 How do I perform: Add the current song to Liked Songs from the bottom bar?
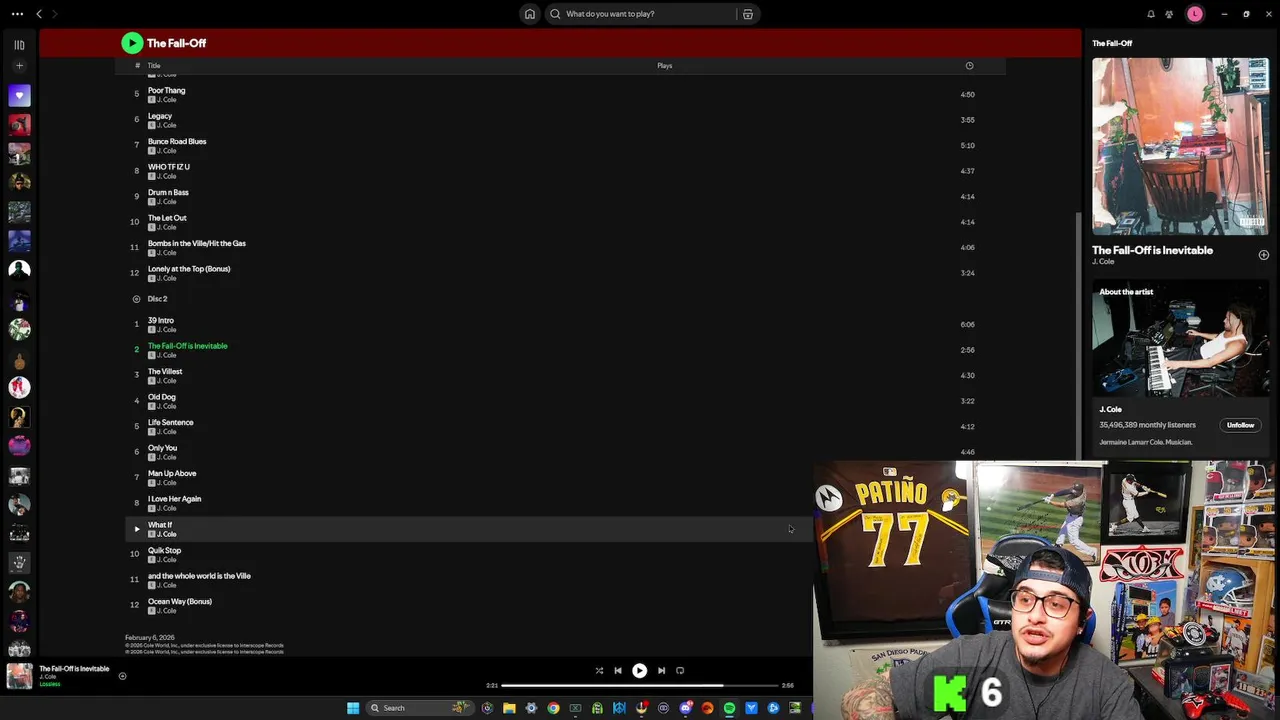tap(122, 676)
